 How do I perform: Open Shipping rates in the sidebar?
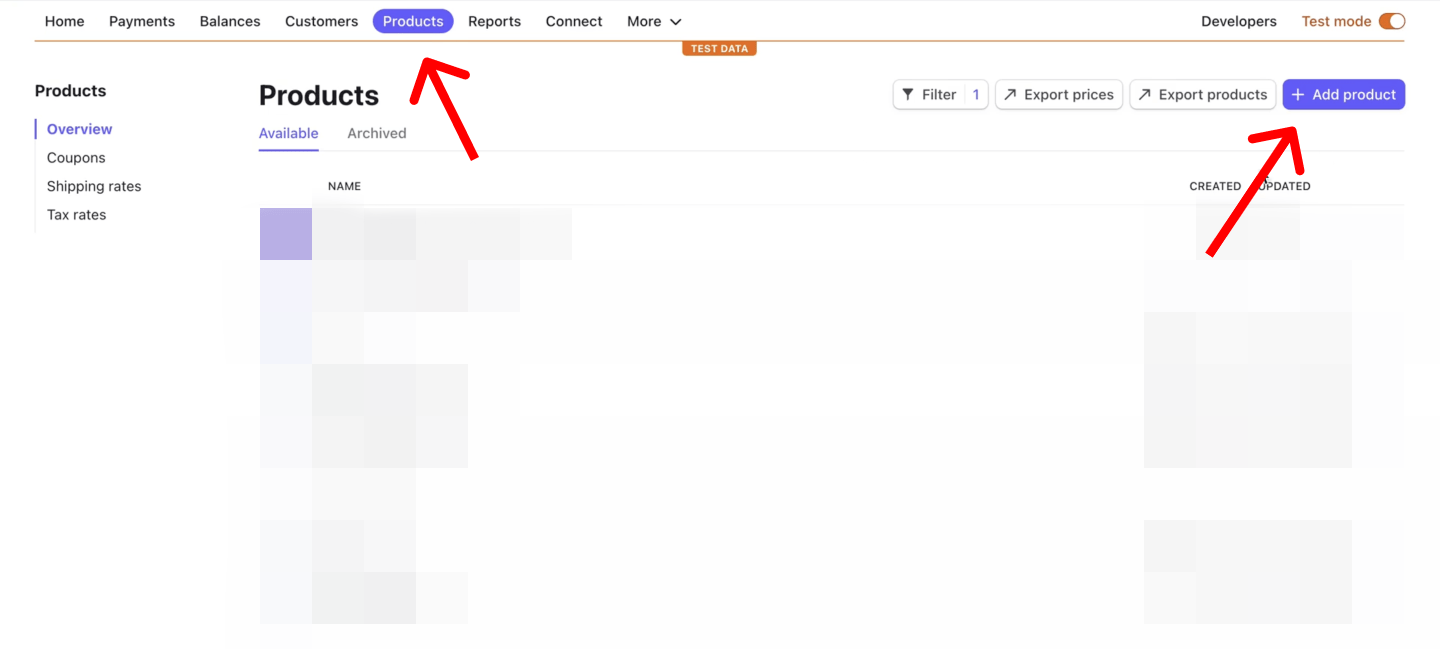pos(93,186)
